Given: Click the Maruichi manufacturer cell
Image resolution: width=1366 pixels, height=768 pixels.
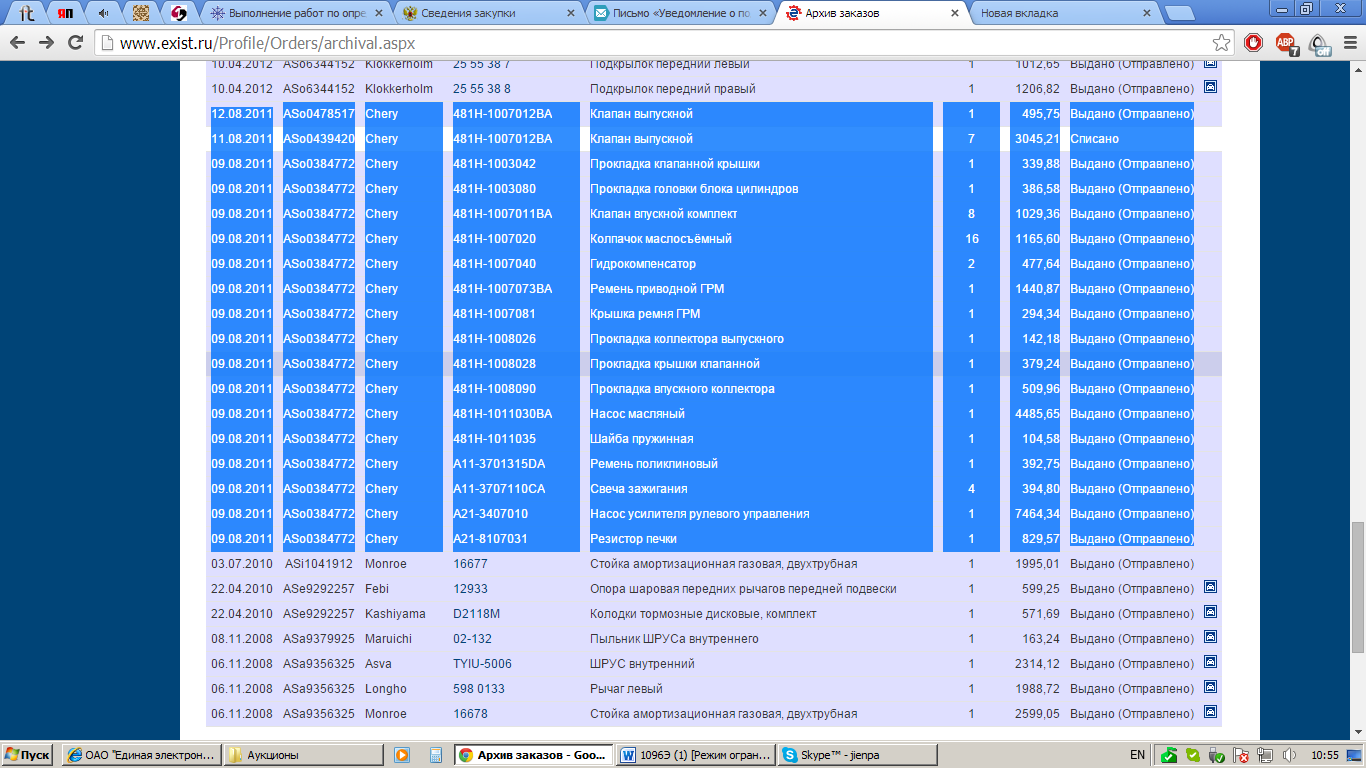Looking at the screenshot, I should click(x=389, y=638).
